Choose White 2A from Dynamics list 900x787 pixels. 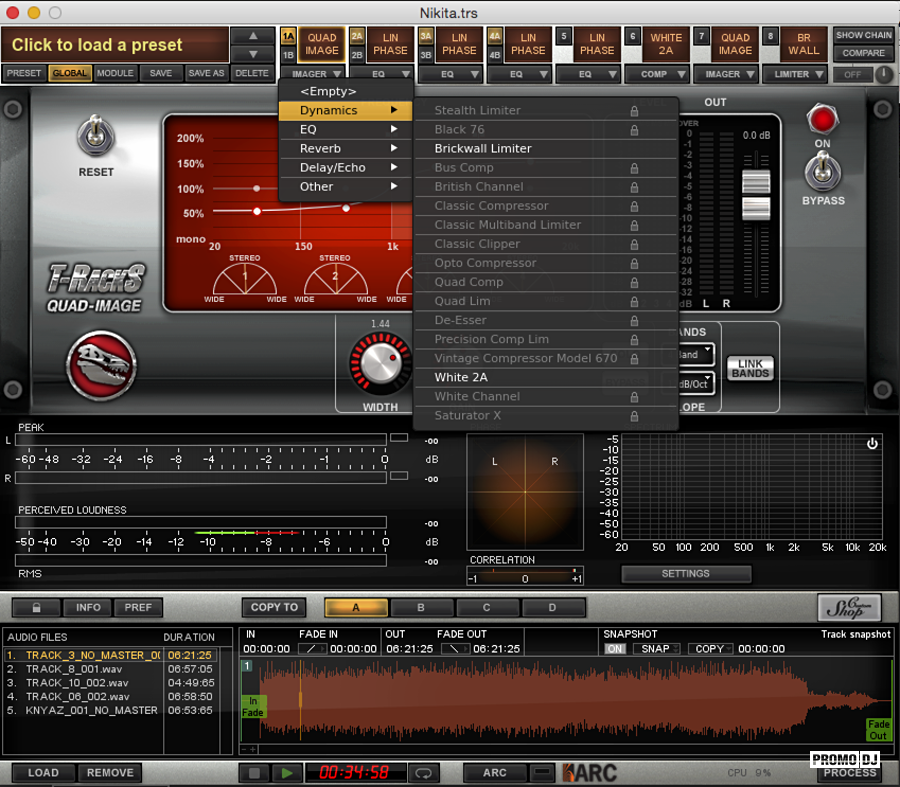pos(545,377)
